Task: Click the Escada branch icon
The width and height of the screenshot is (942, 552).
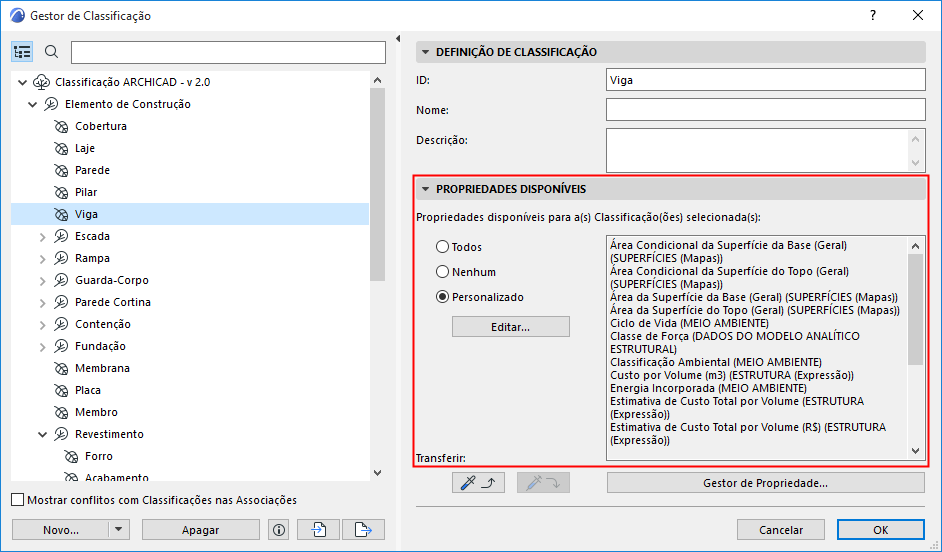Action: [x=61, y=236]
